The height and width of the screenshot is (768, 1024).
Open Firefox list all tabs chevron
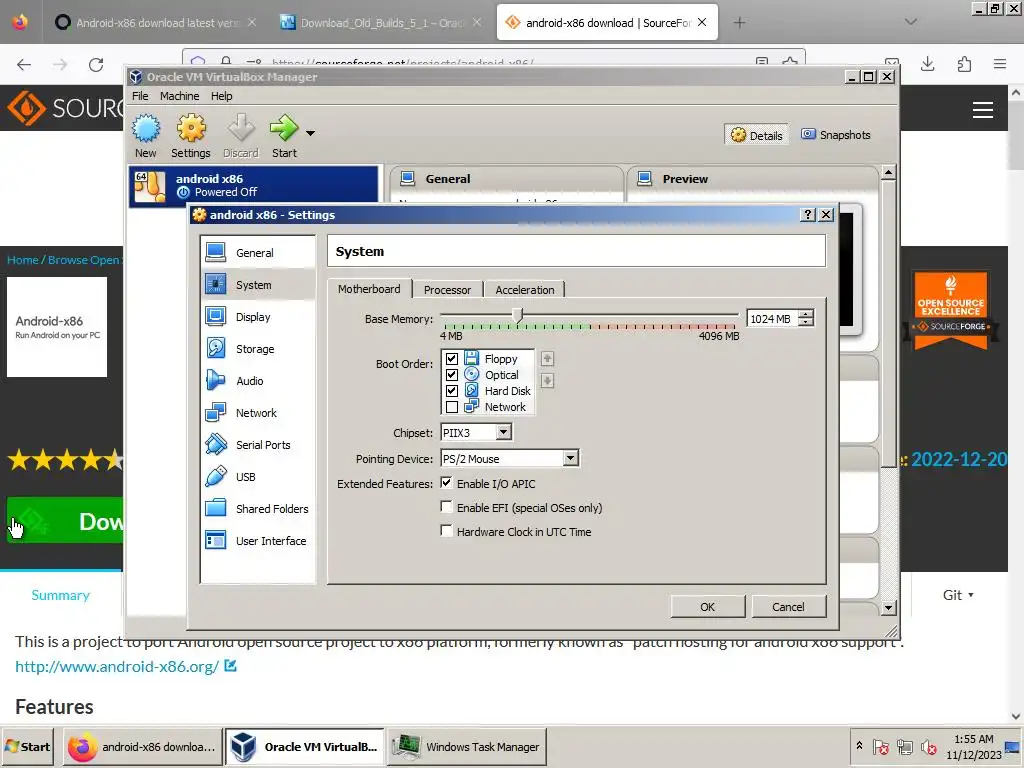(x=910, y=22)
